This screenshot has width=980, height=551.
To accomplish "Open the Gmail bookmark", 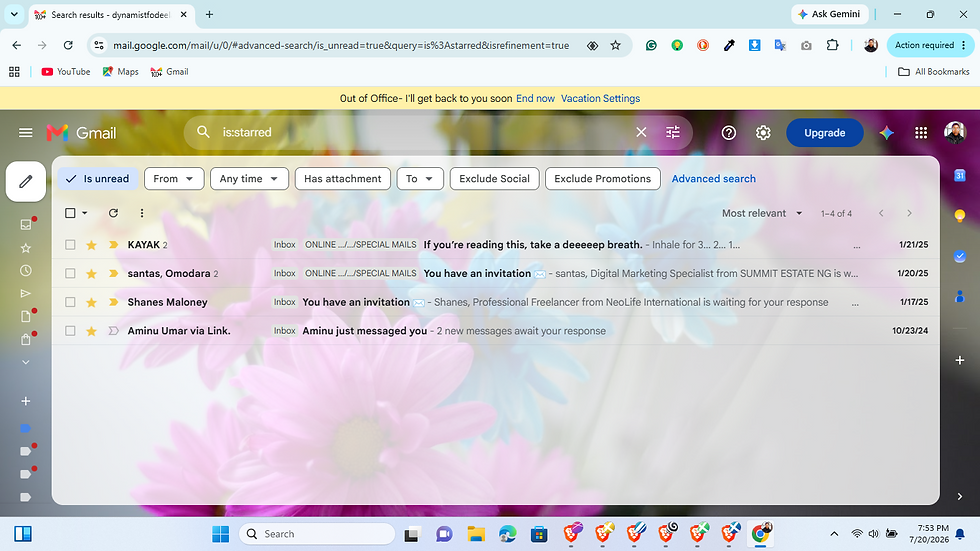I will pos(169,72).
